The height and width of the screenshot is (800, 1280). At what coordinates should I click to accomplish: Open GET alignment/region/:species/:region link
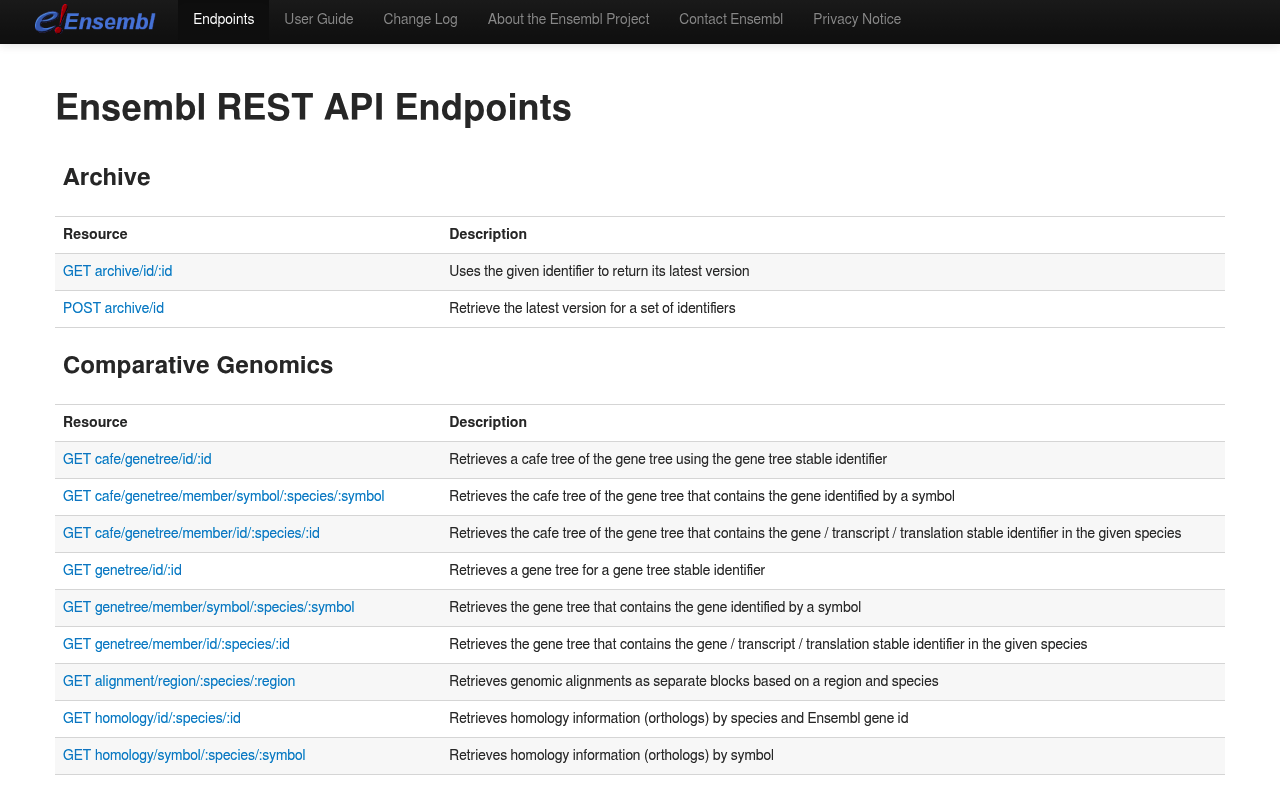click(x=179, y=681)
